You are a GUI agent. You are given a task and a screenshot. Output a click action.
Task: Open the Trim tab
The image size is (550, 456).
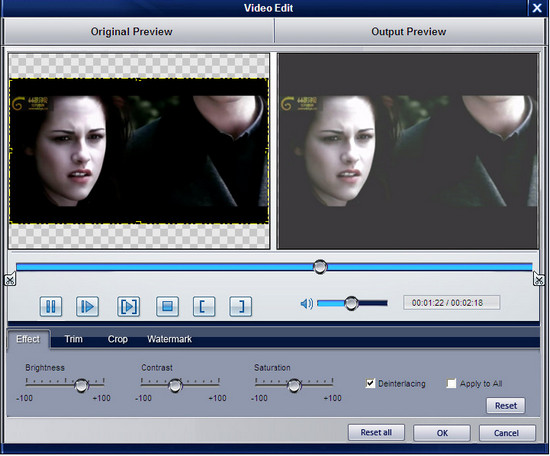[73, 339]
